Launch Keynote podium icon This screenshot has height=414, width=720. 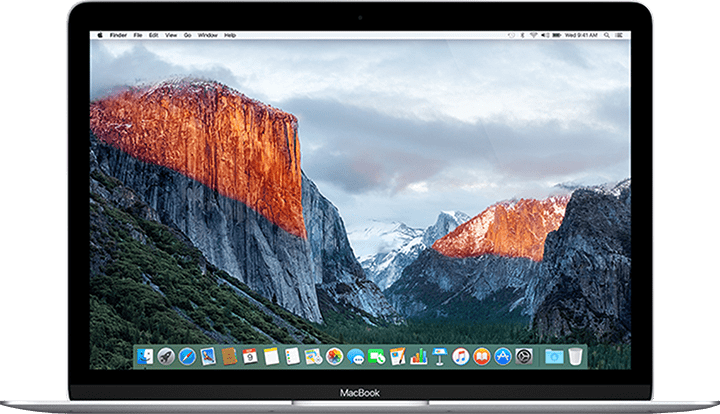click(x=439, y=356)
